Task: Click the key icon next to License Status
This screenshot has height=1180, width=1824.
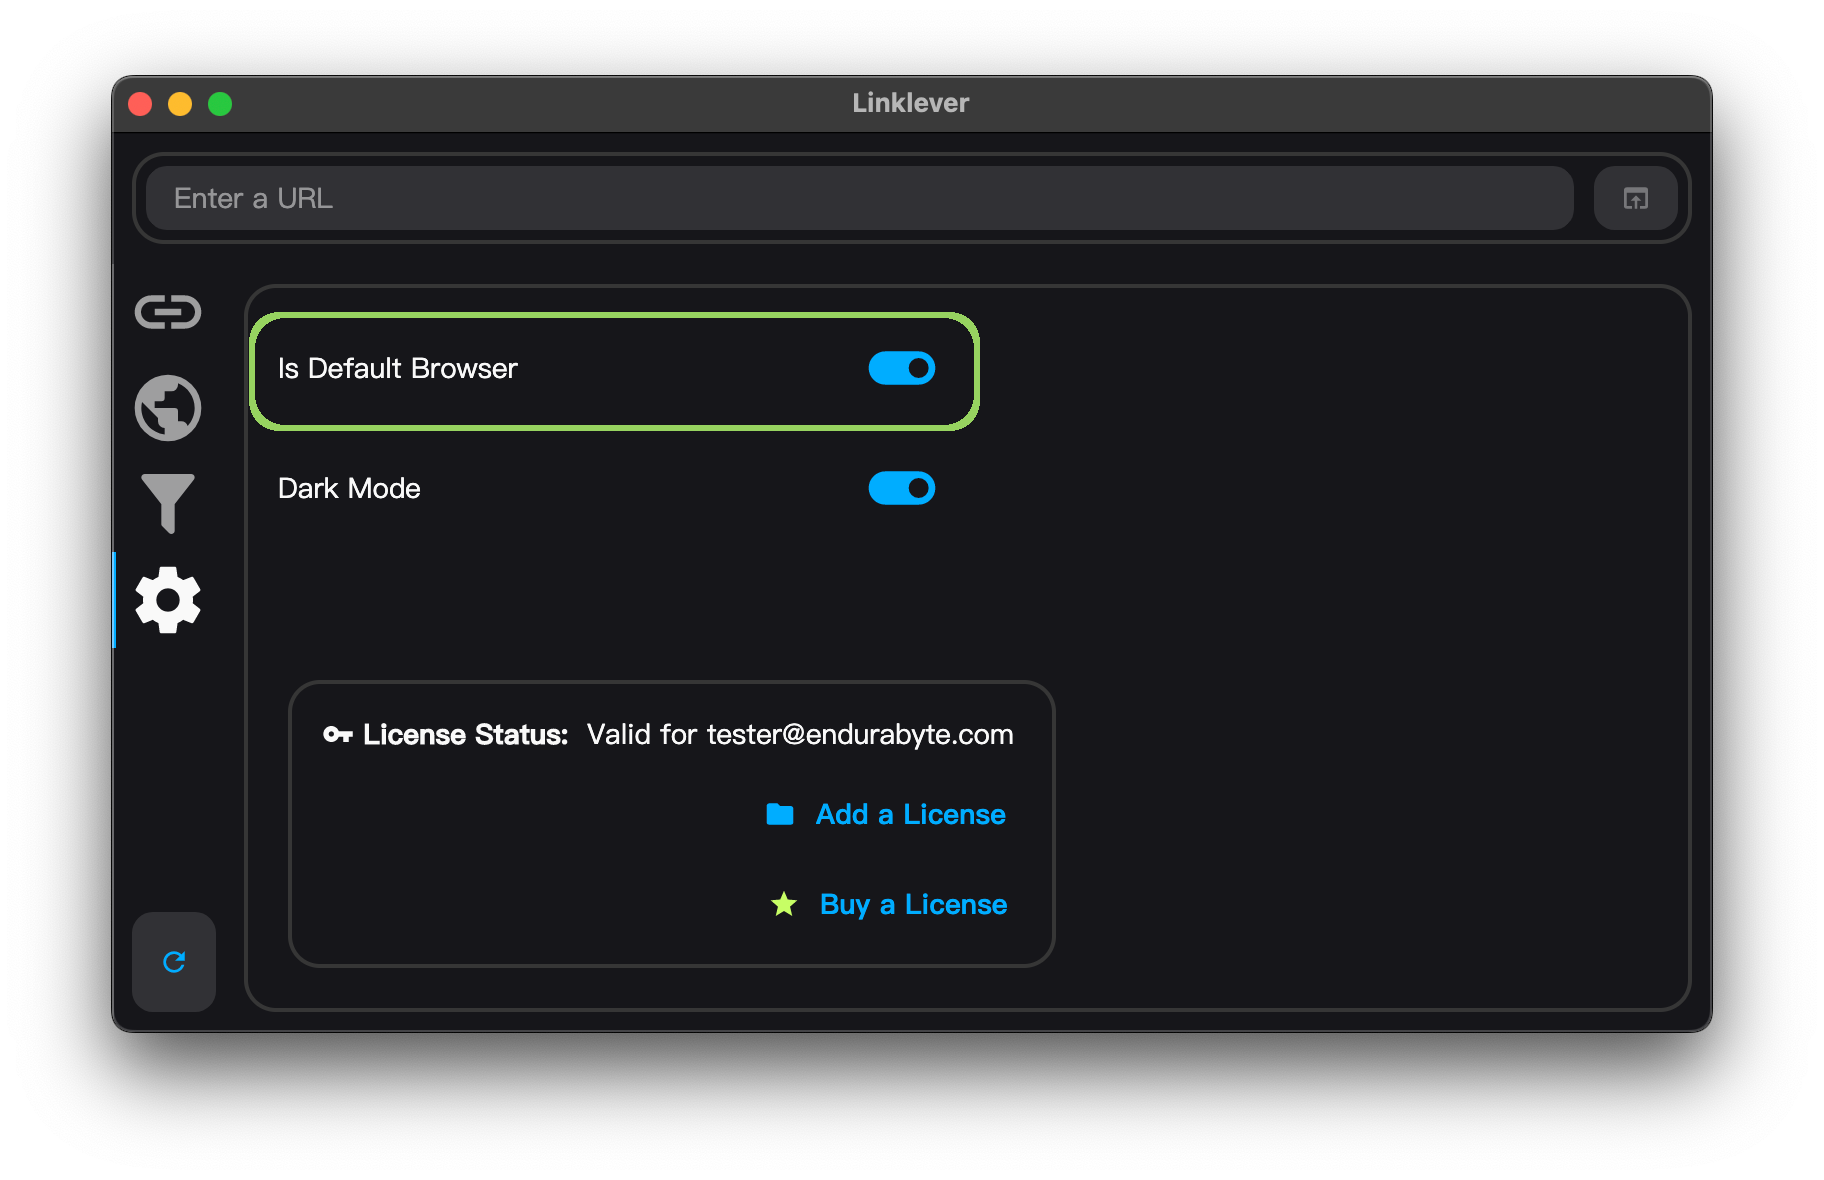Action: [338, 735]
